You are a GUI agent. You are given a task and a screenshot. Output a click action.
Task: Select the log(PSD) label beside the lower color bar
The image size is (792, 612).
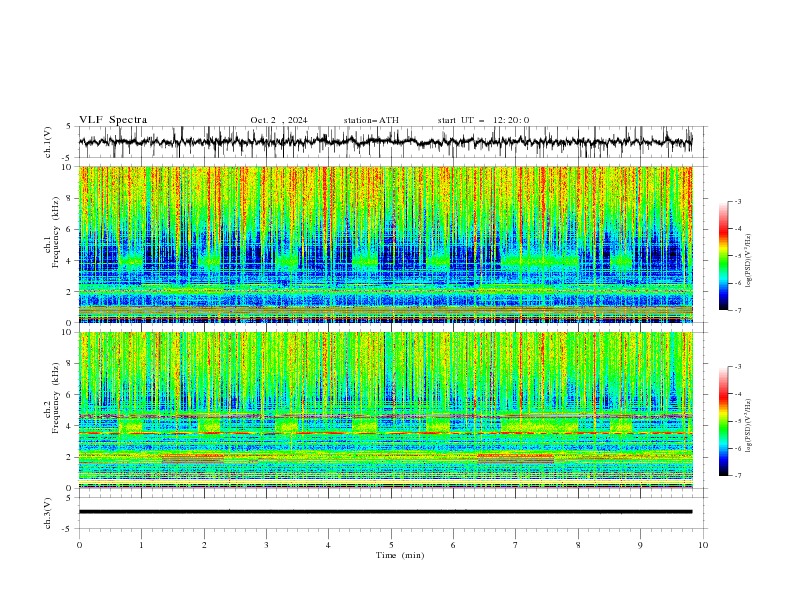coord(749,426)
